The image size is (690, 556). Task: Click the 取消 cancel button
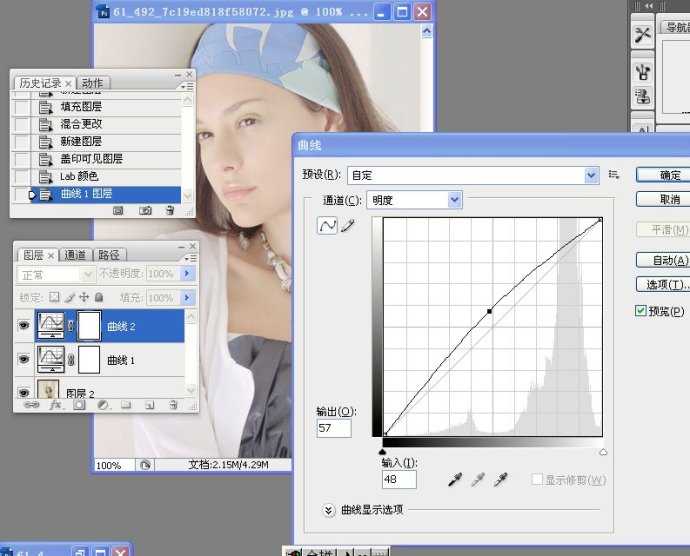point(663,199)
